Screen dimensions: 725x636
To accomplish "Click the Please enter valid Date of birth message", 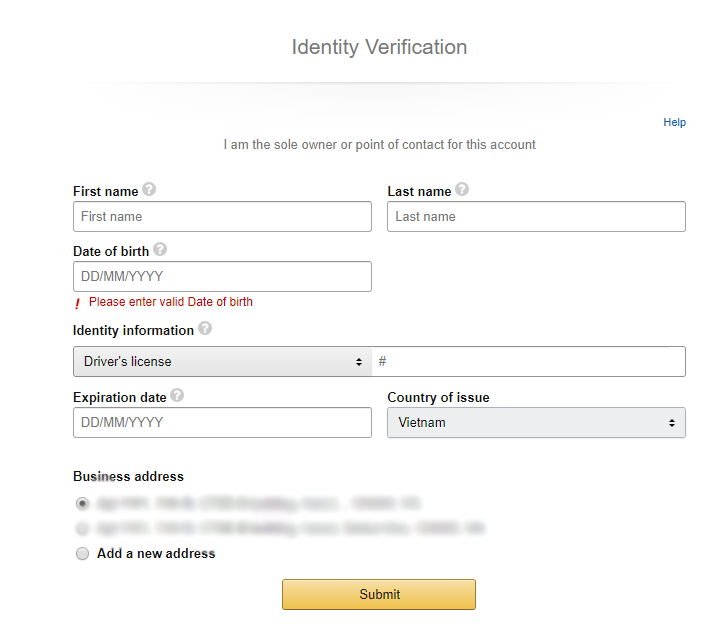I will coord(171,302).
